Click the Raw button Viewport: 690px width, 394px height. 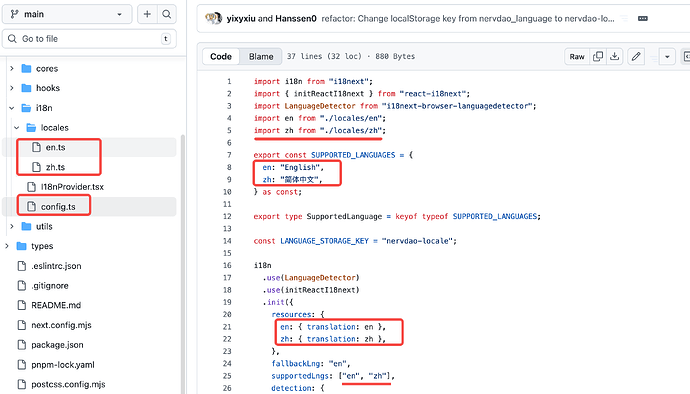577,56
